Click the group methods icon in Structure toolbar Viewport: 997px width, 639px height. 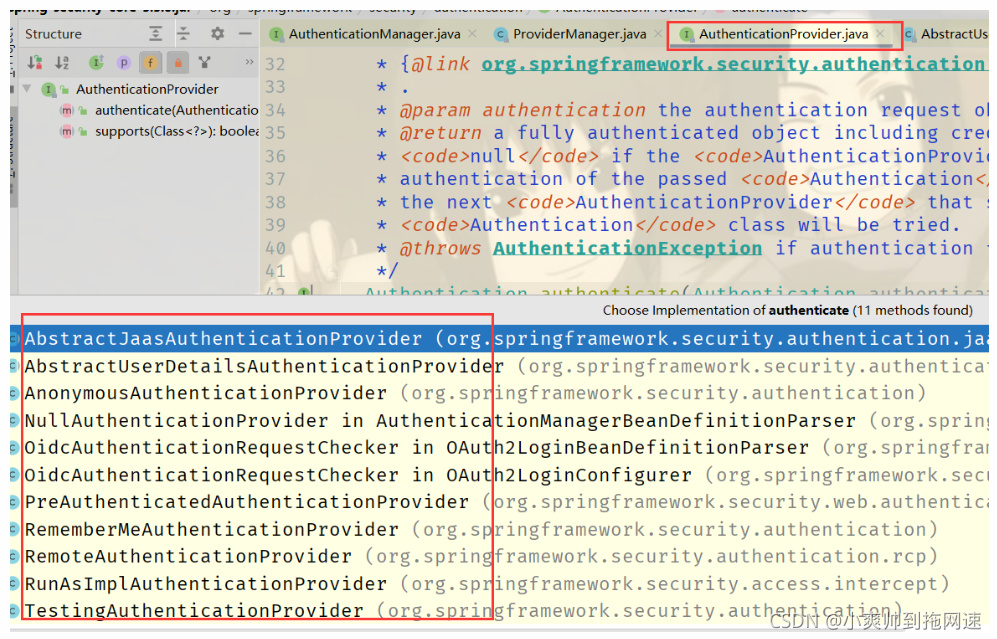click(x=204, y=62)
